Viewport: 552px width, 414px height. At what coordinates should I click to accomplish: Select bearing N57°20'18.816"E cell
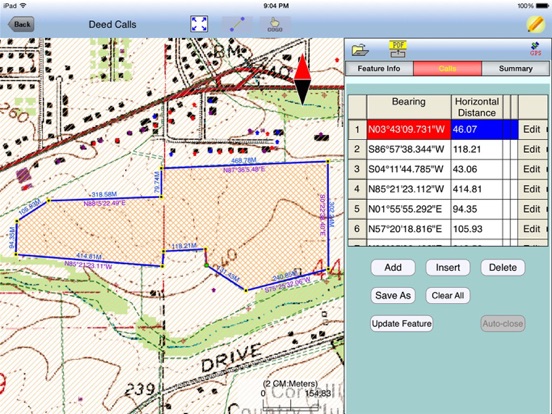pyautogui.click(x=409, y=229)
